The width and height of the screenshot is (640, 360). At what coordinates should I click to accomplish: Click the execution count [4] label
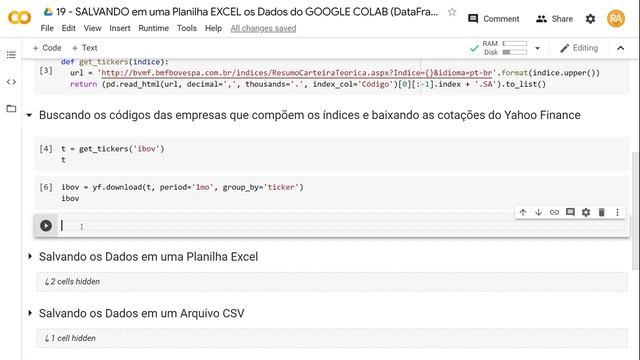pos(46,149)
